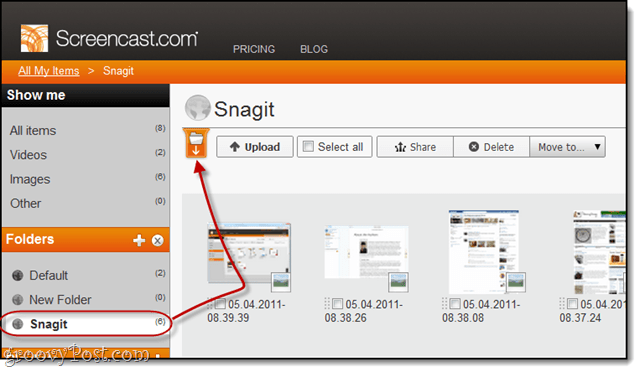The height and width of the screenshot is (372, 640).
Task: Click the file name 05.04.2011-08.38.08
Action: click(x=481, y=311)
